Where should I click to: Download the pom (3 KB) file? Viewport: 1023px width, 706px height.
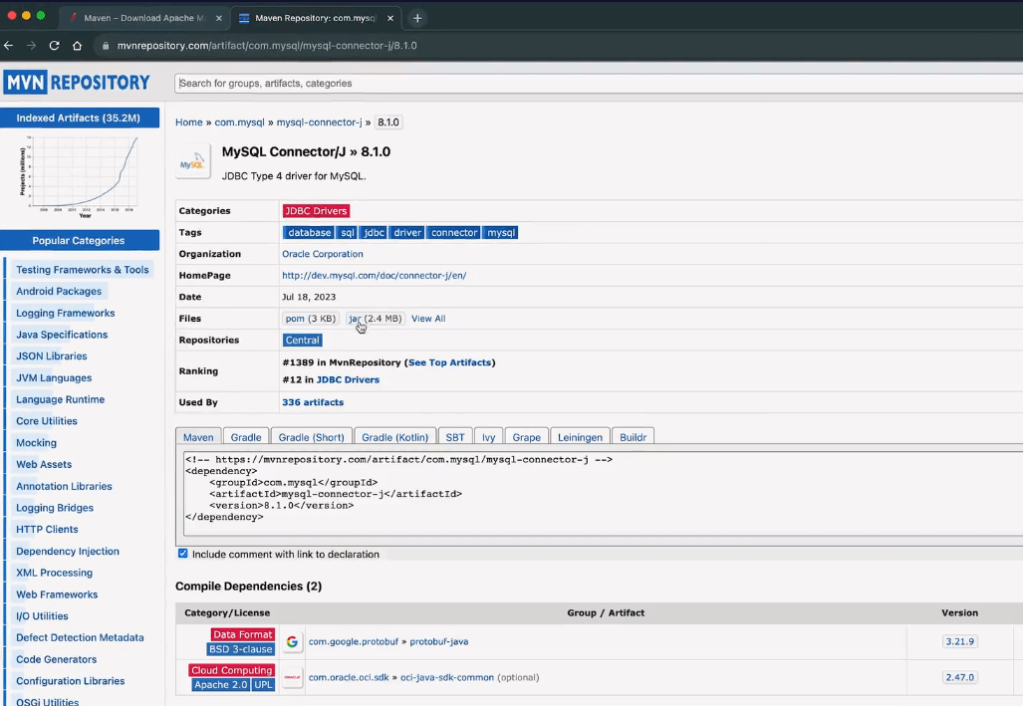tap(311, 318)
